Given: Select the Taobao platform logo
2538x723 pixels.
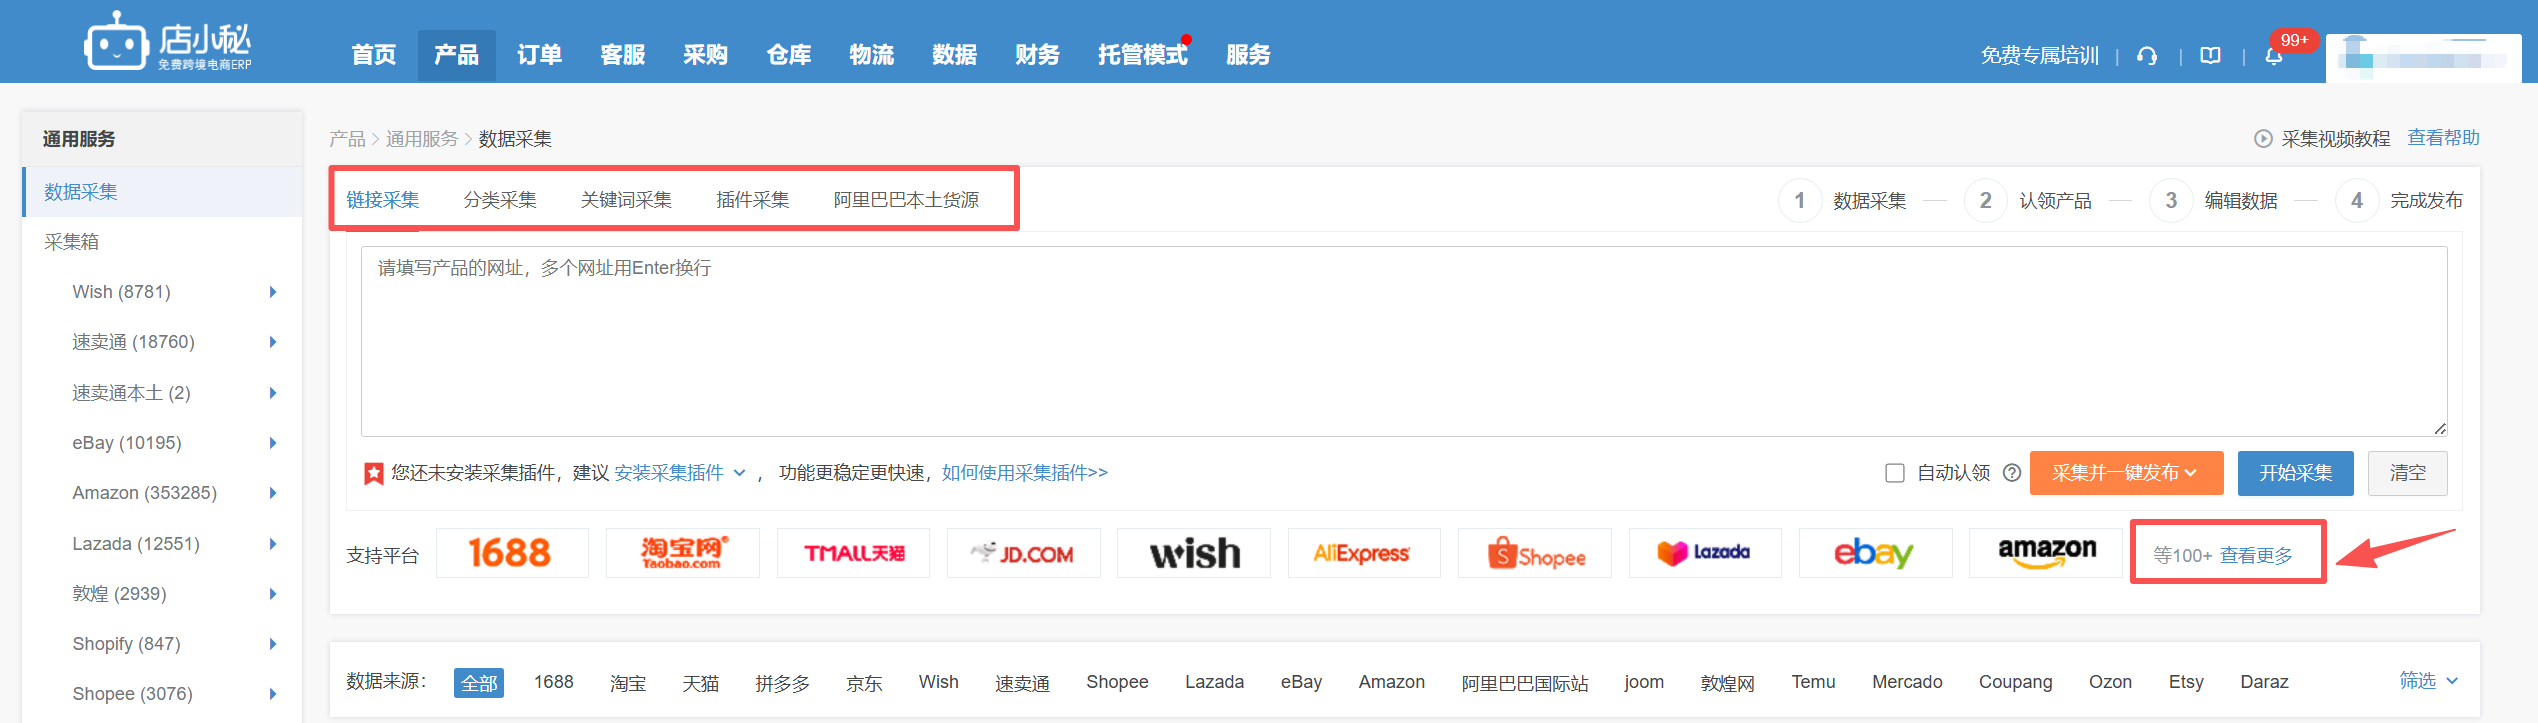Looking at the screenshot, I should (683, 553).
